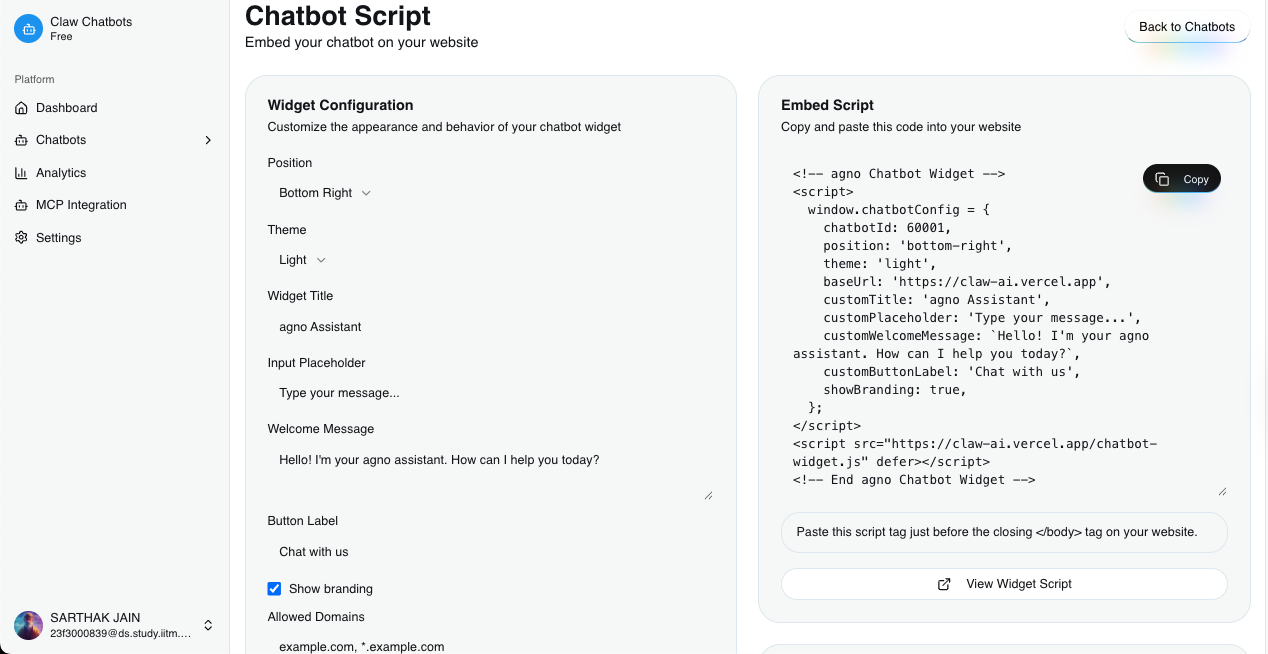Click the Back to Chatbots button
This screenshot has height=654, width=1268.
[x=1187, y=27]
